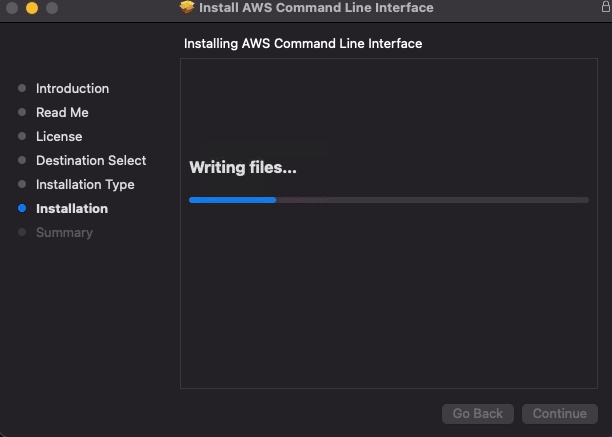Click the Writing files status text
Screen dimensions: 612x437
click(243, 167)
